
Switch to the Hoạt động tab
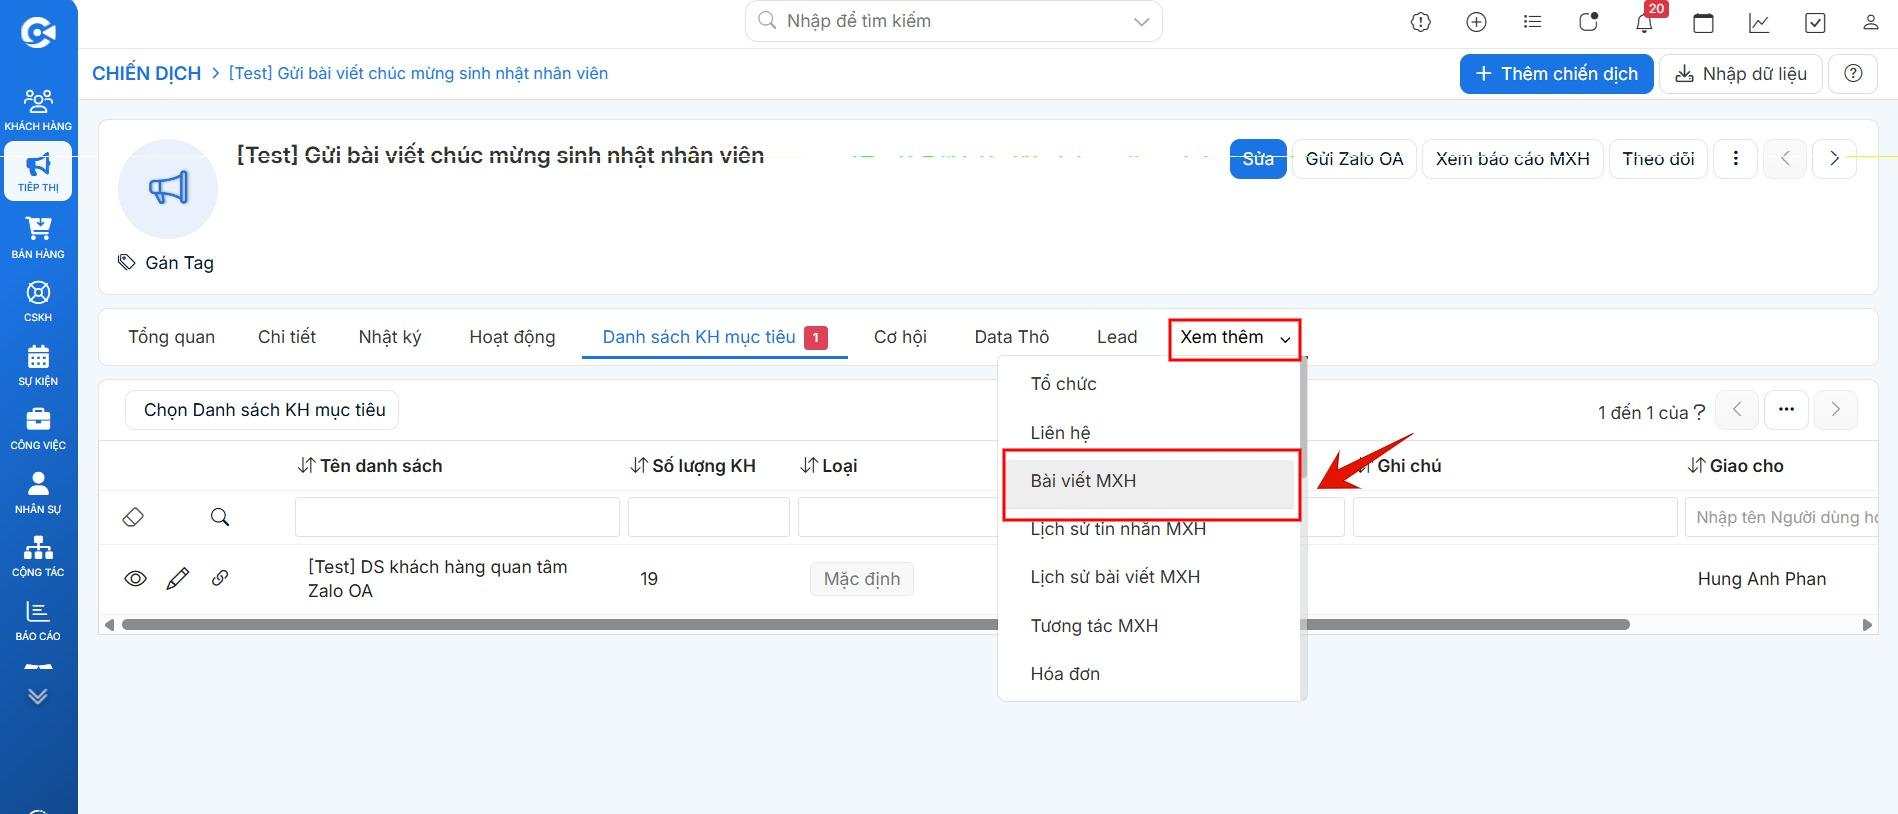(512, 337)
